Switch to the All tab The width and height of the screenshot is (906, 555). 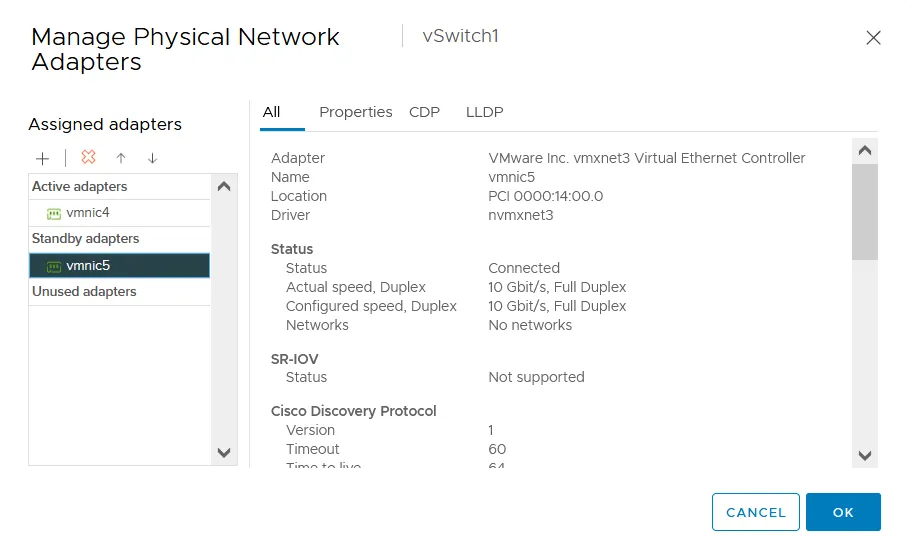pos(271,112)
